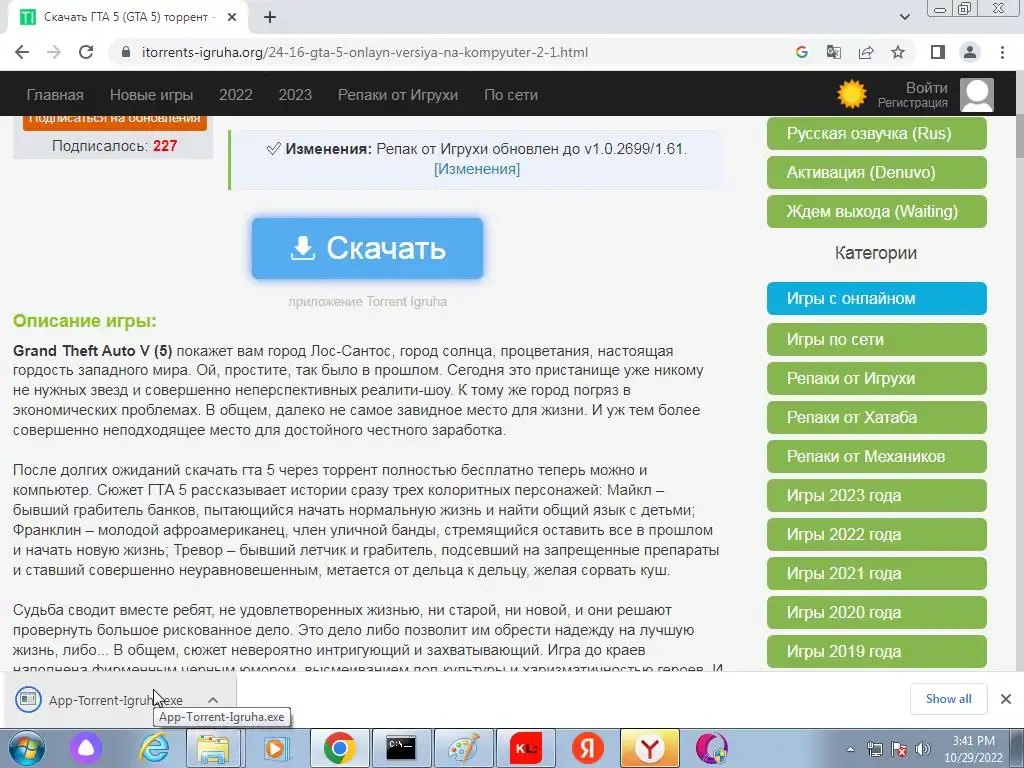Open Игры с онлайном category

[876, 298]
